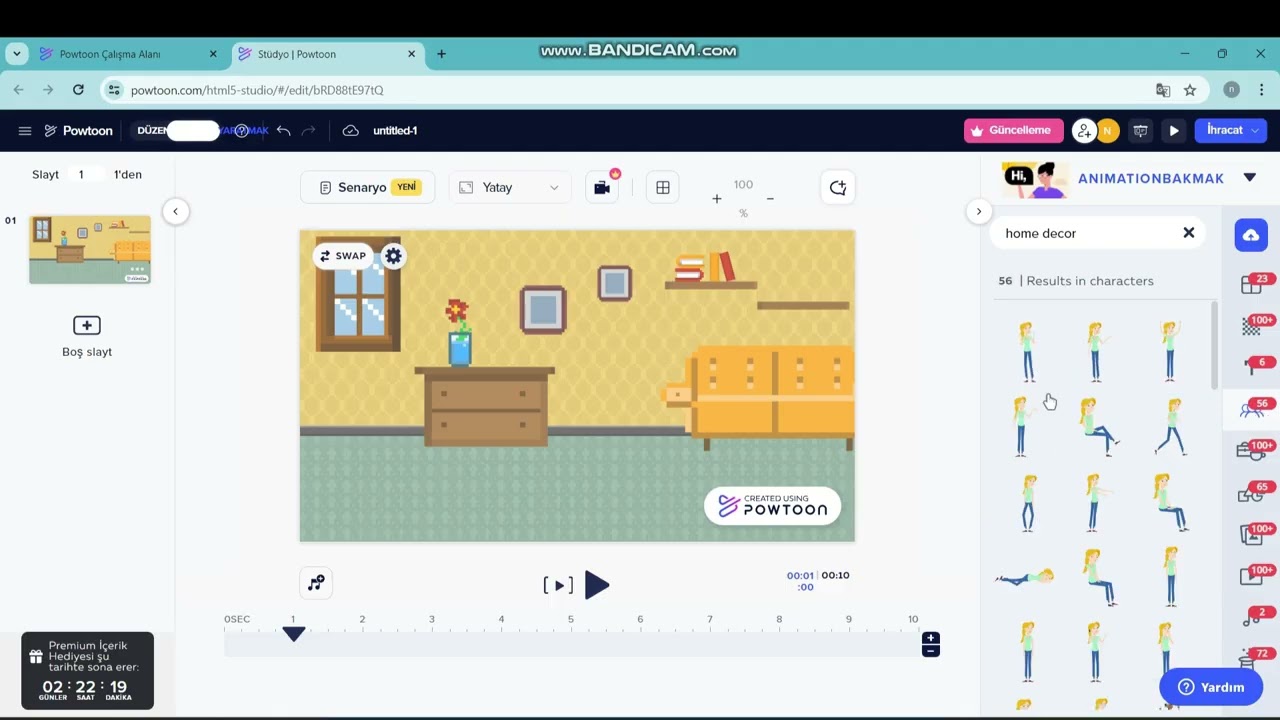Add a Boş slayt blank slide

tap(87, 336)
